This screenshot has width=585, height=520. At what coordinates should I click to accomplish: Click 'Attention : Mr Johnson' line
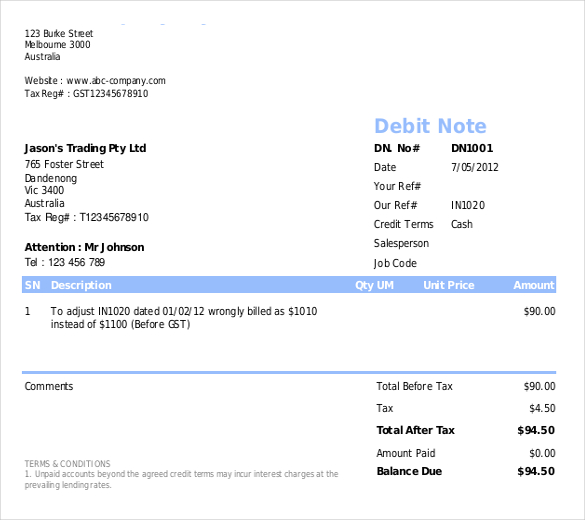coord(84,247)
